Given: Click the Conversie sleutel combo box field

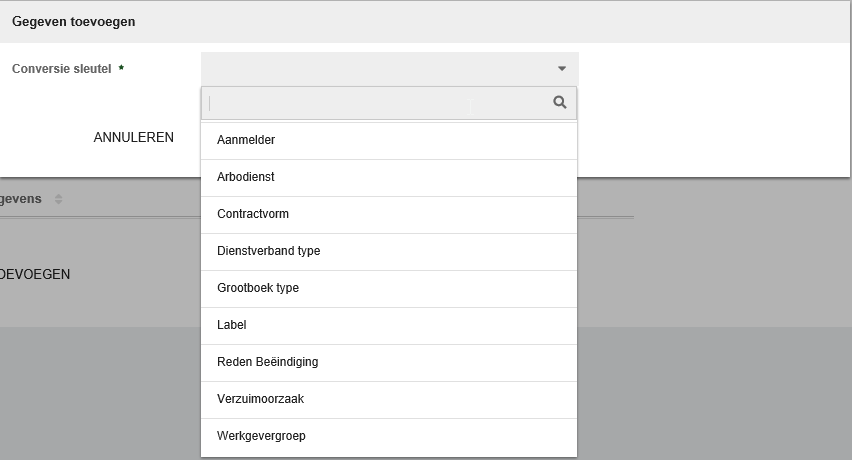Looking at the screenshot, I should coord(380,69).
